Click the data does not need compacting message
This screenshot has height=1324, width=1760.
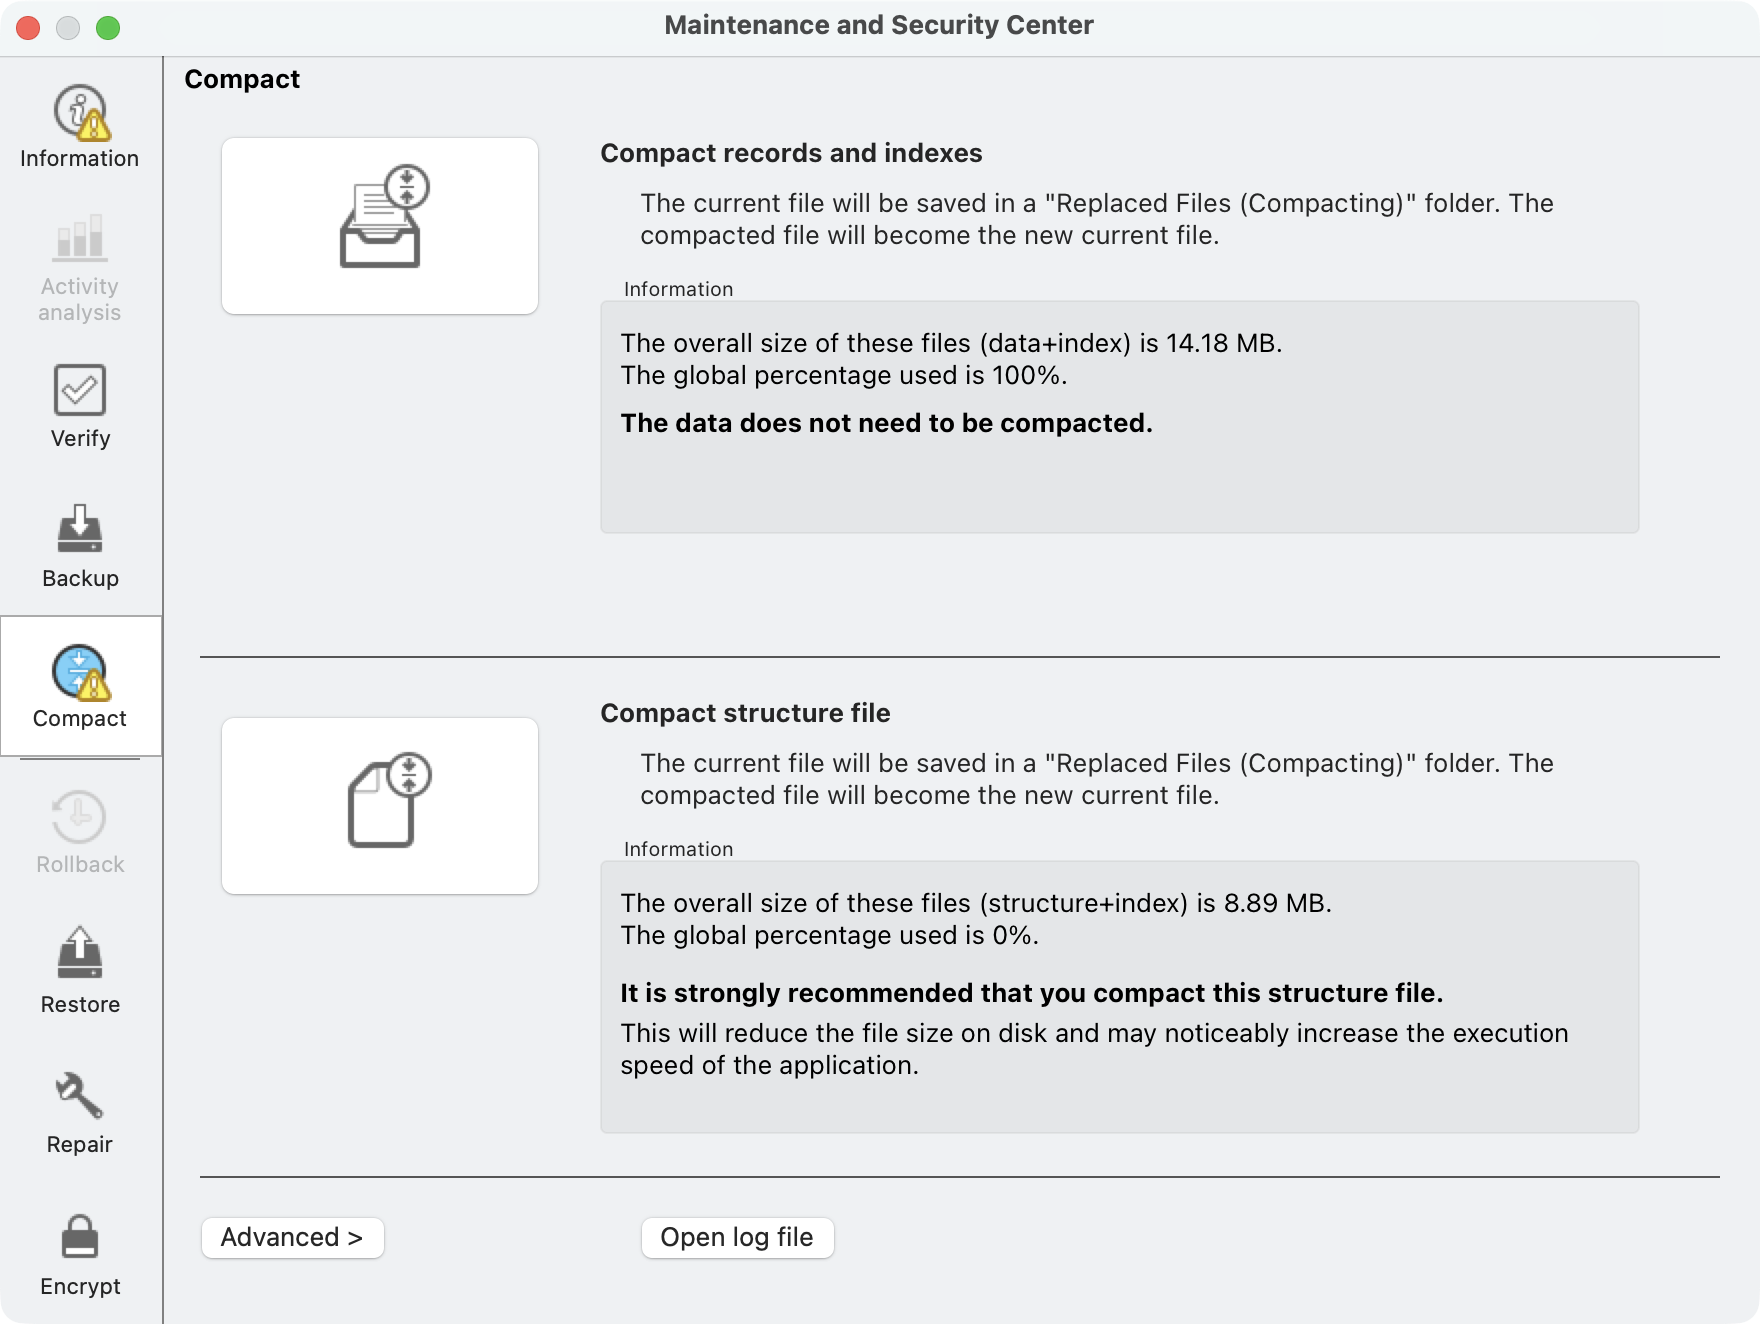(886, 423)
